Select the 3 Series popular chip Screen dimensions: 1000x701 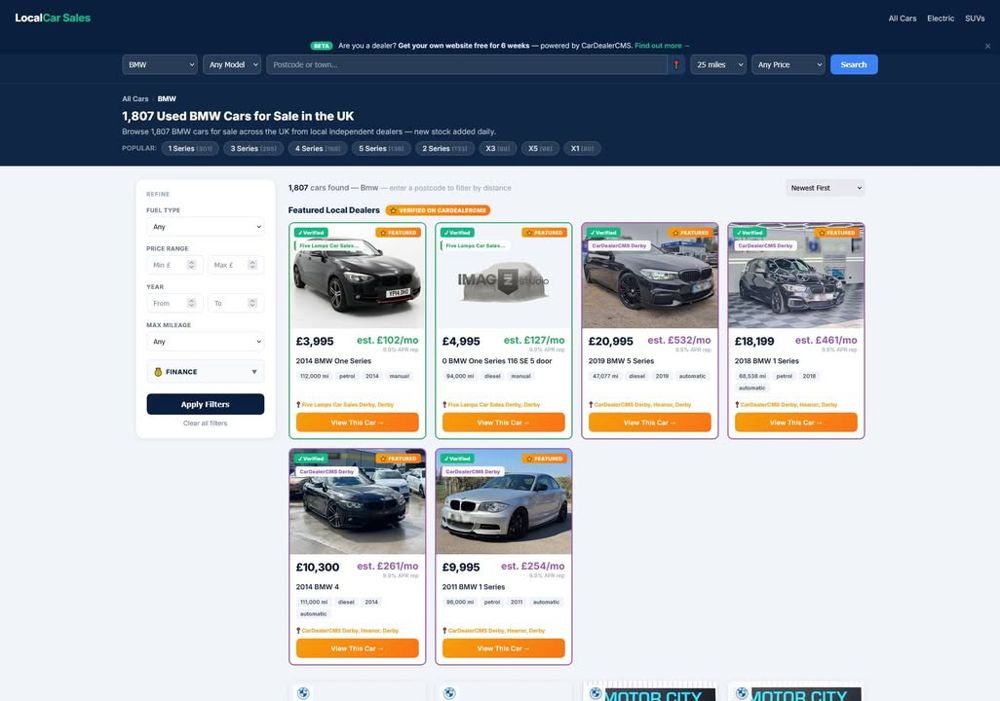(253, 149)
